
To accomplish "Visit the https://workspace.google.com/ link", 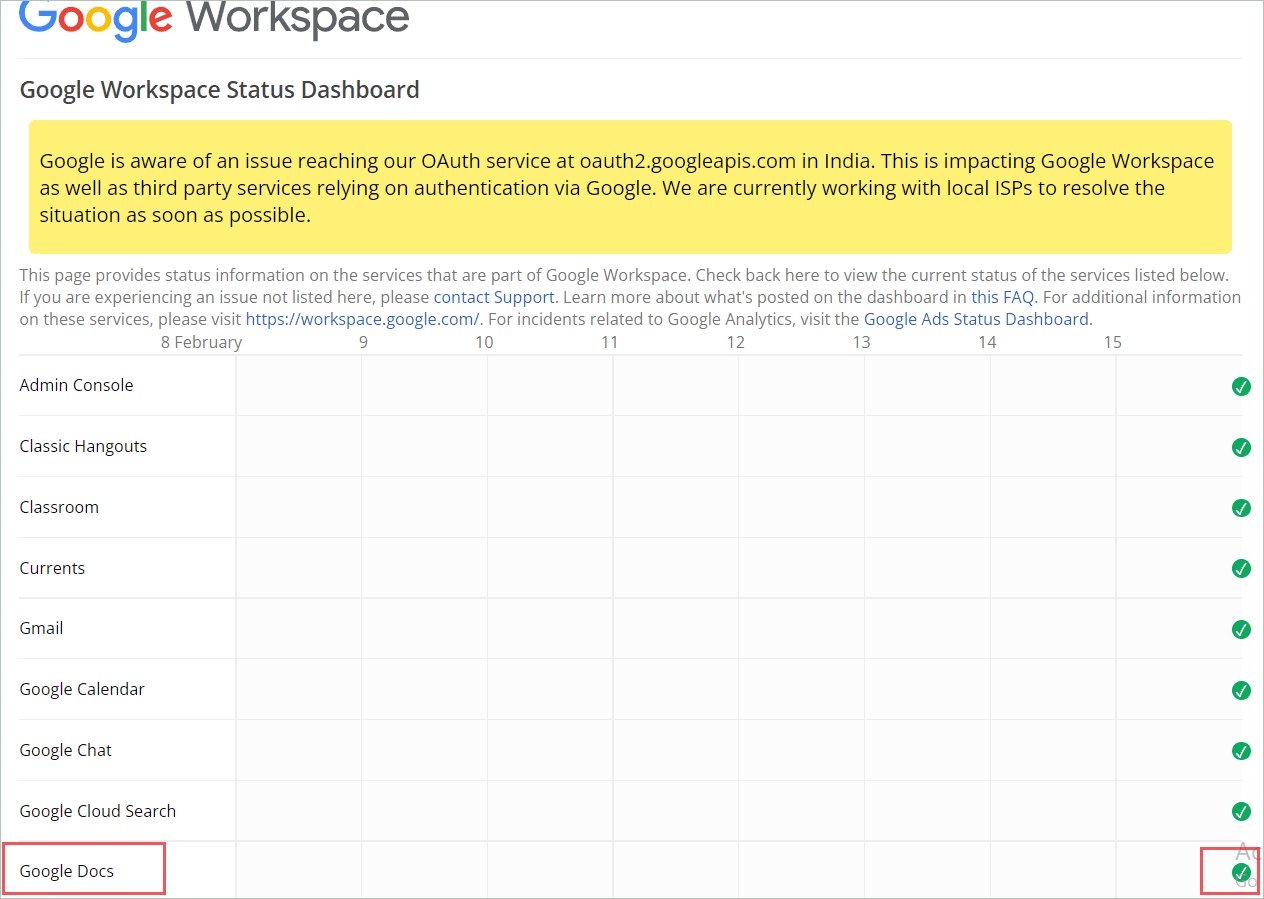I will [x=362, y=318].
